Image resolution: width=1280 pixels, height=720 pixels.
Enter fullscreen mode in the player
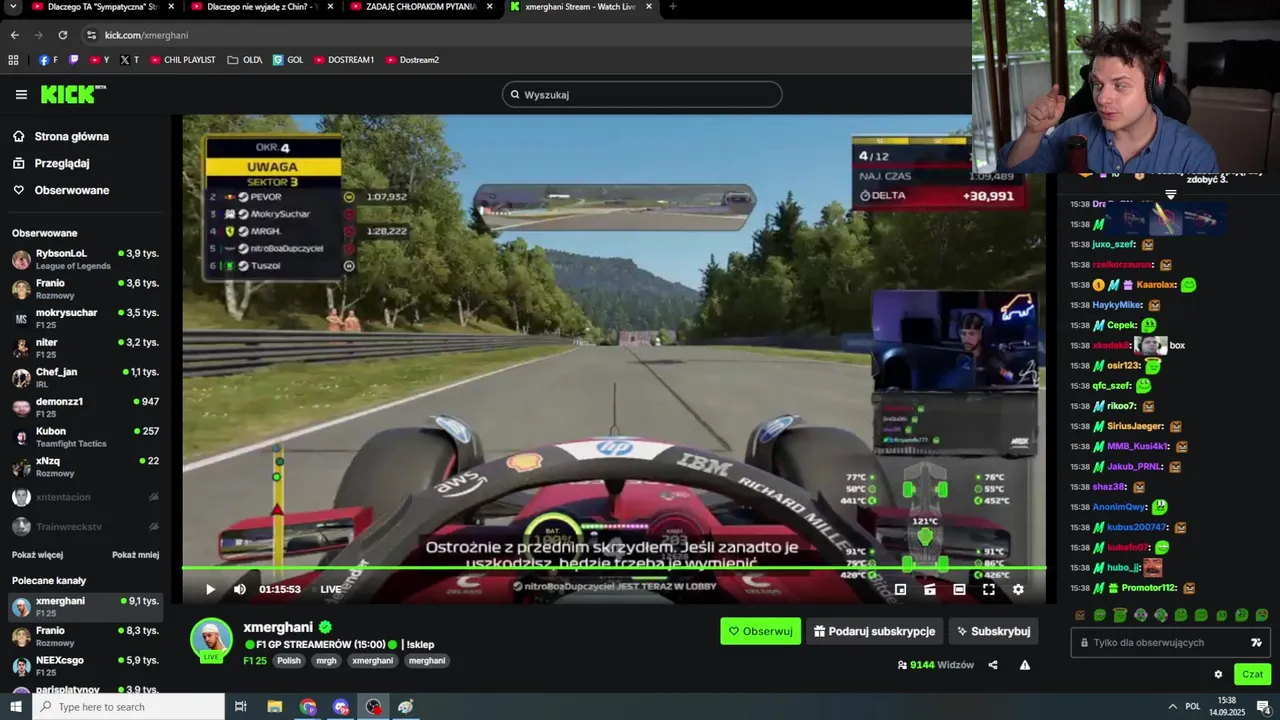pyautogui.click(x=988, y=589)
